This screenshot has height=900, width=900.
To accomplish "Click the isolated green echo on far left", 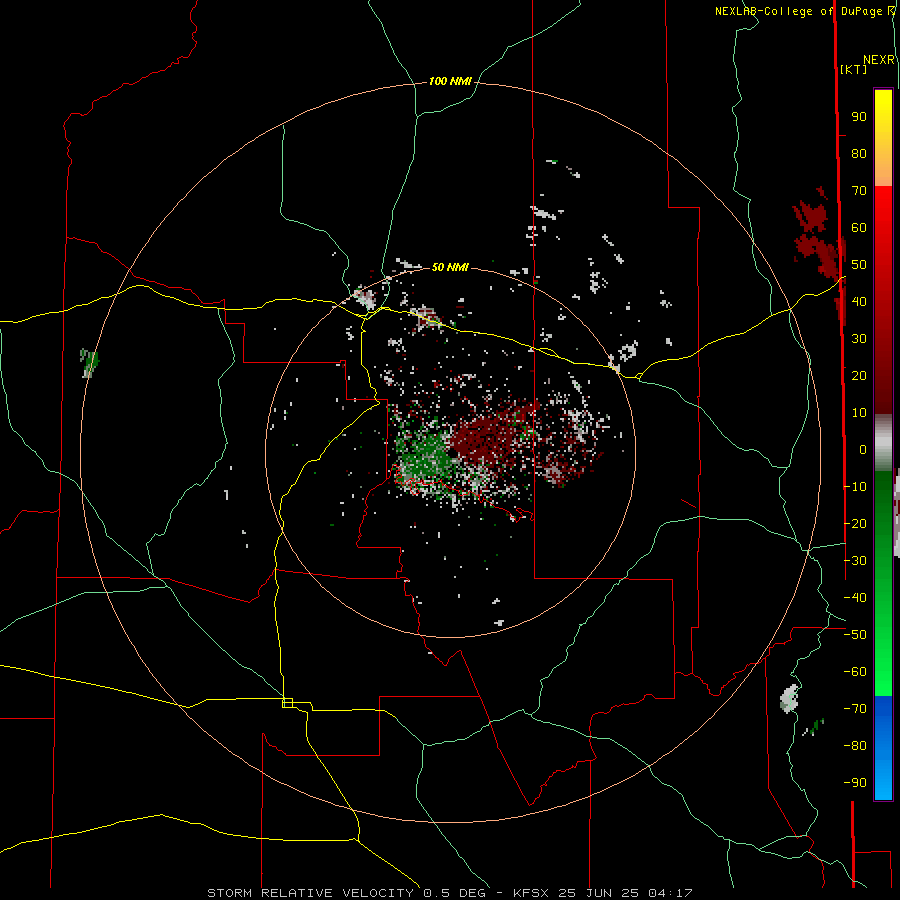I will click(90, 363).
